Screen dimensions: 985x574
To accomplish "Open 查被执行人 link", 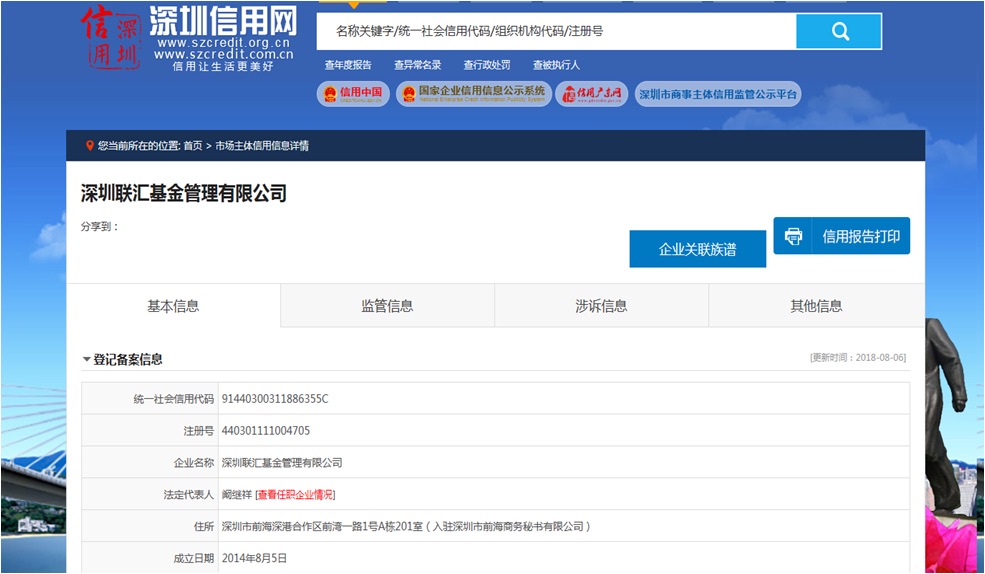I will click(x=557, y=65).
